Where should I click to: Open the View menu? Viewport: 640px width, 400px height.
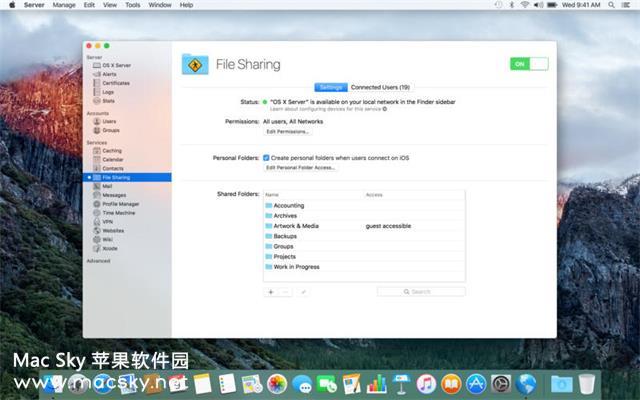[110, 5]
